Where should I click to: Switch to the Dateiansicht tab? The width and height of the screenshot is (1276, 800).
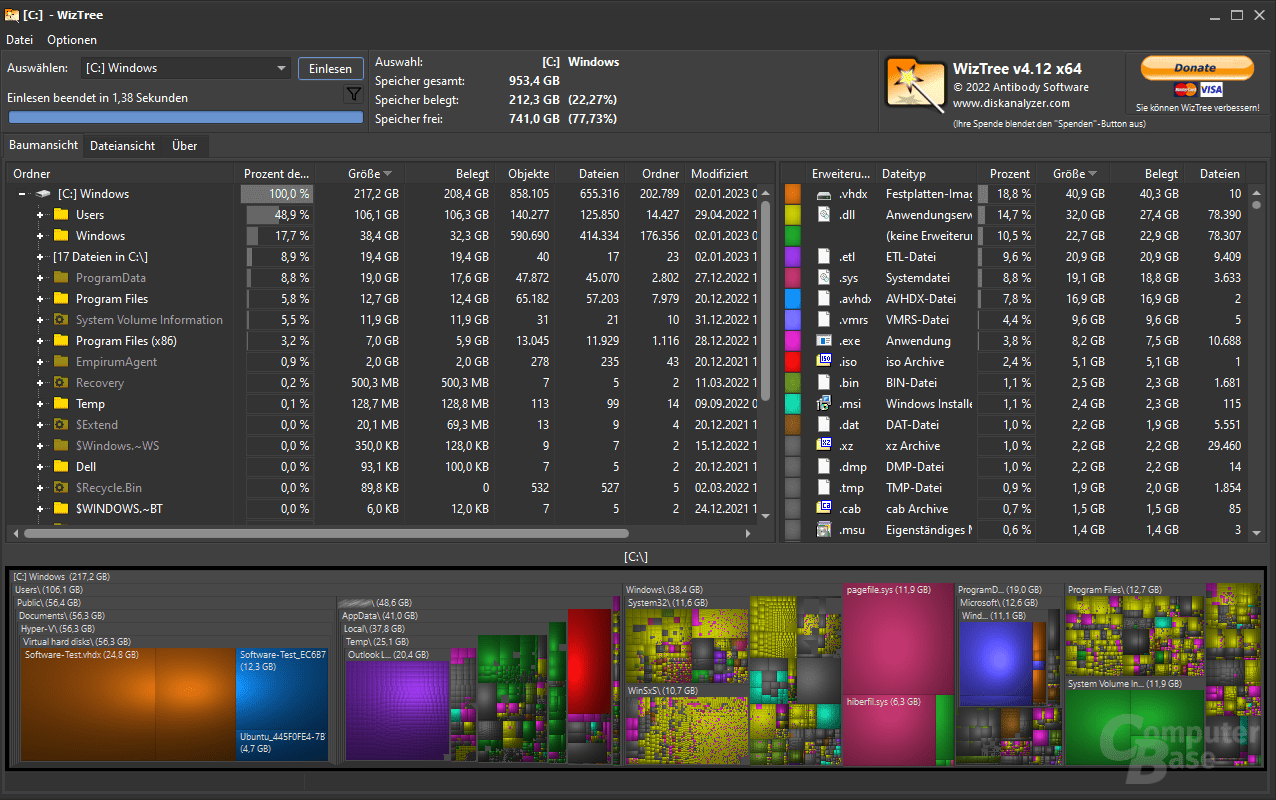[x=122, y=145]
